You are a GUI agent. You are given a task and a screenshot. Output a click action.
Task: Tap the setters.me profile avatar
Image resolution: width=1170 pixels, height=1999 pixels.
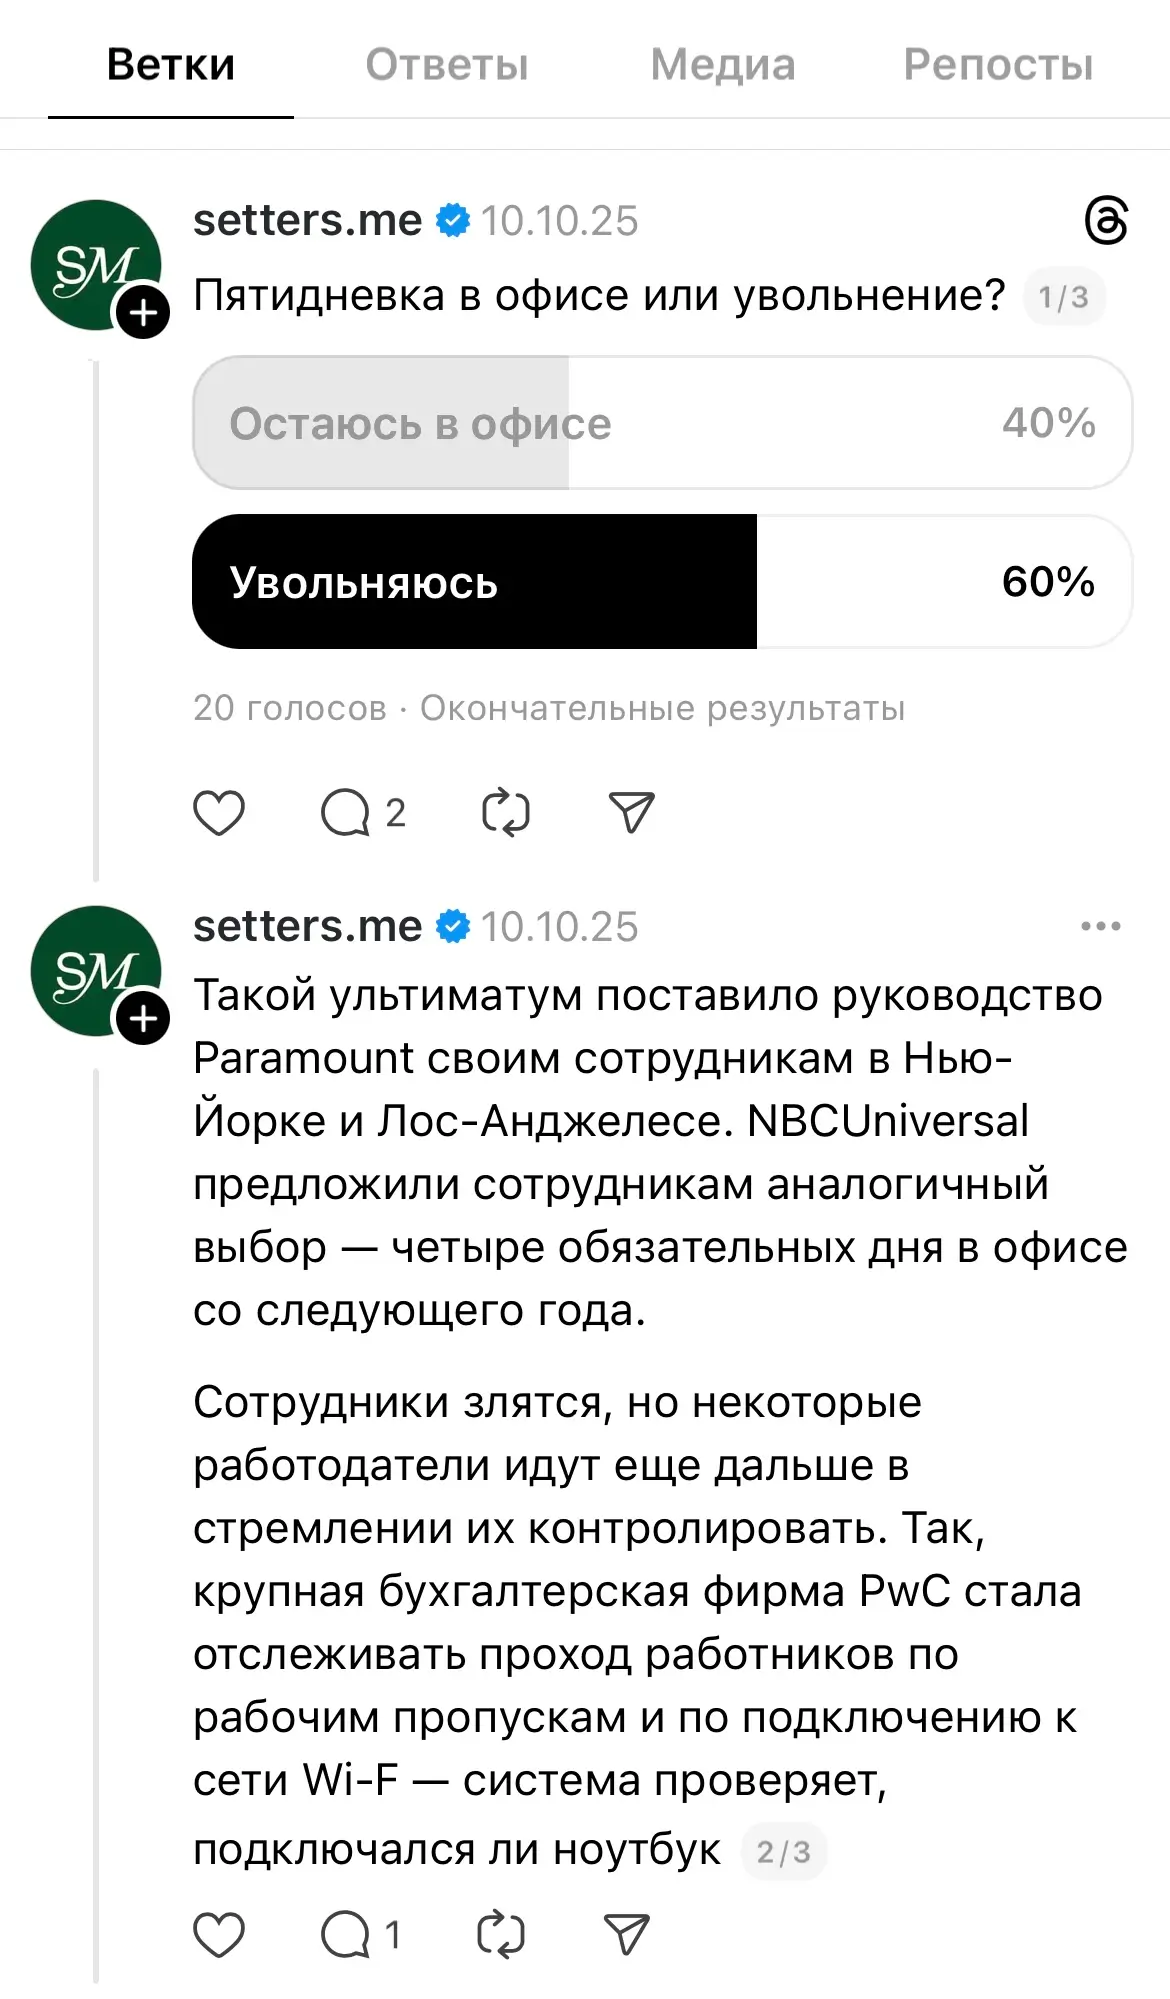(97, 263)
